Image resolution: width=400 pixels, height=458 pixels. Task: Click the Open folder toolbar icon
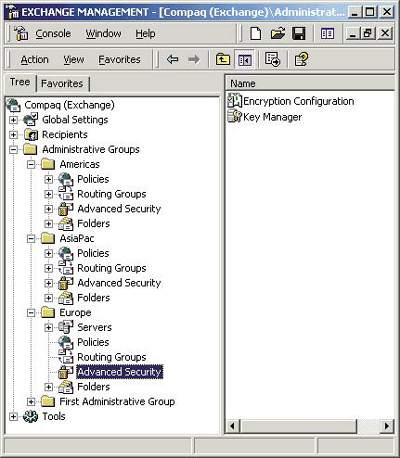pos(278,34)
